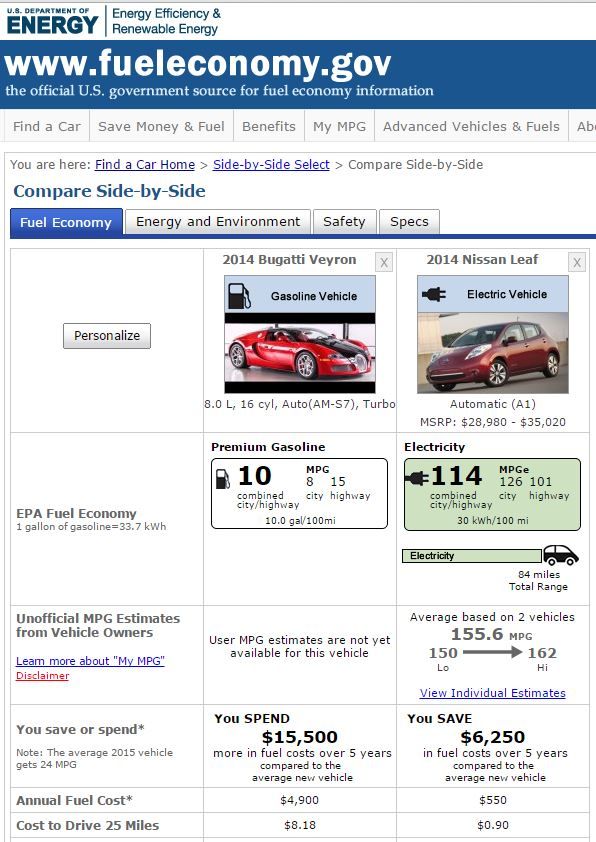Click the small gas pump icon beside 10 MPG

coord(222,478)
